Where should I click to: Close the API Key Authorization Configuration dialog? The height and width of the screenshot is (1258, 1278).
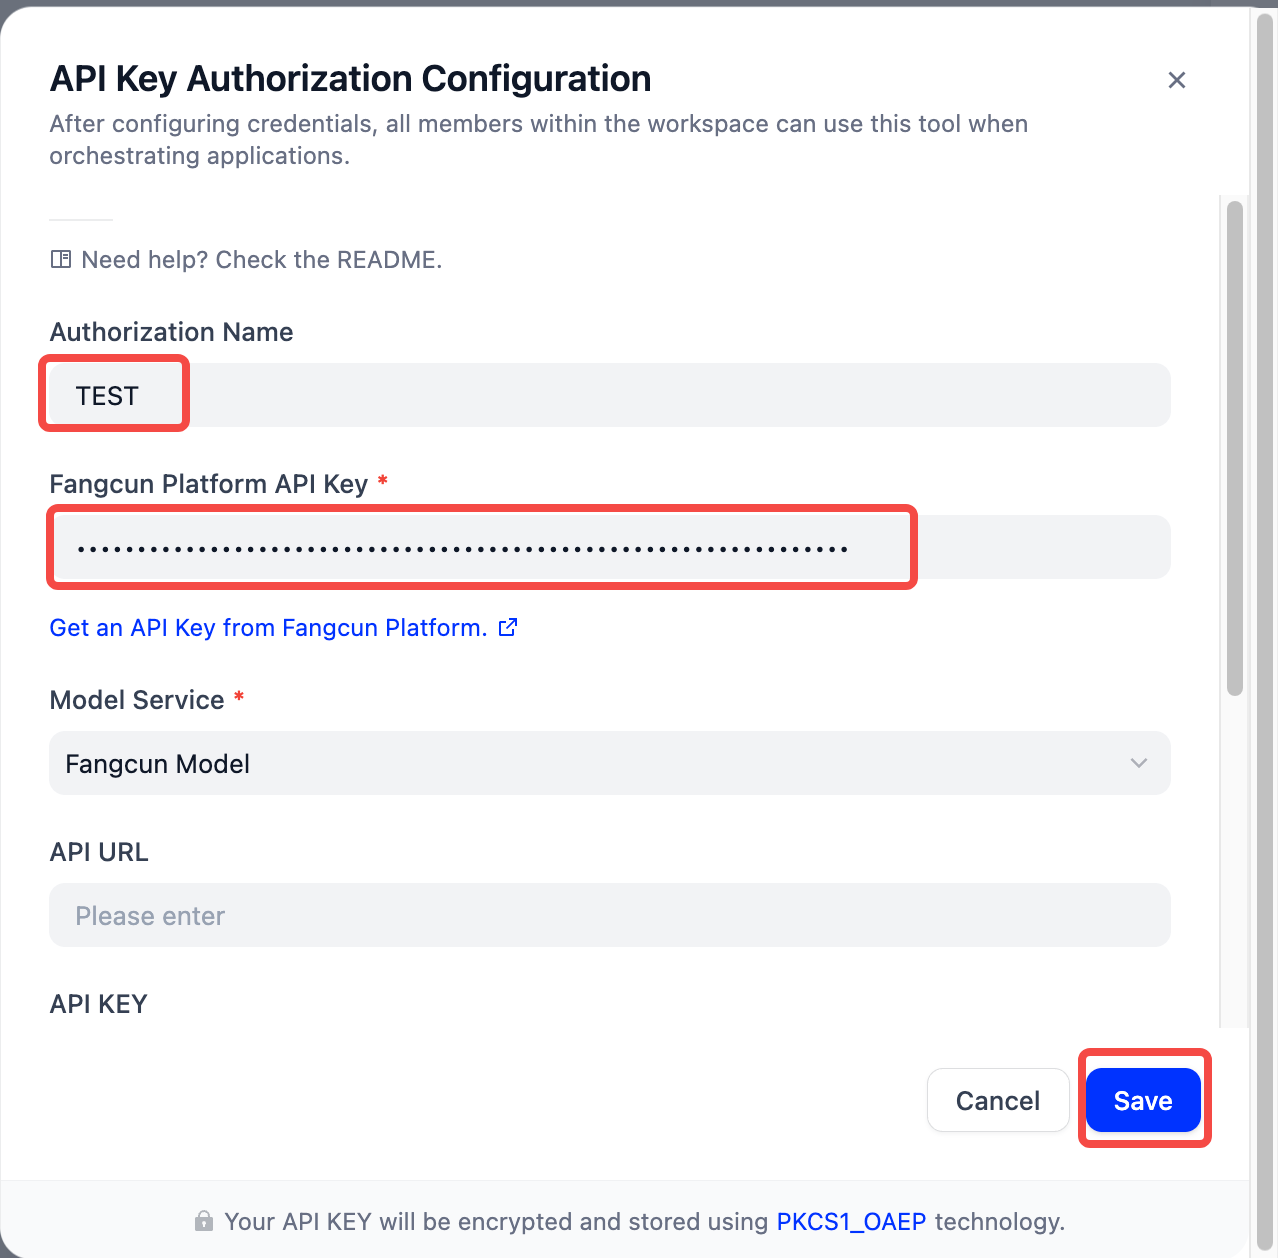coord(1177,80)
